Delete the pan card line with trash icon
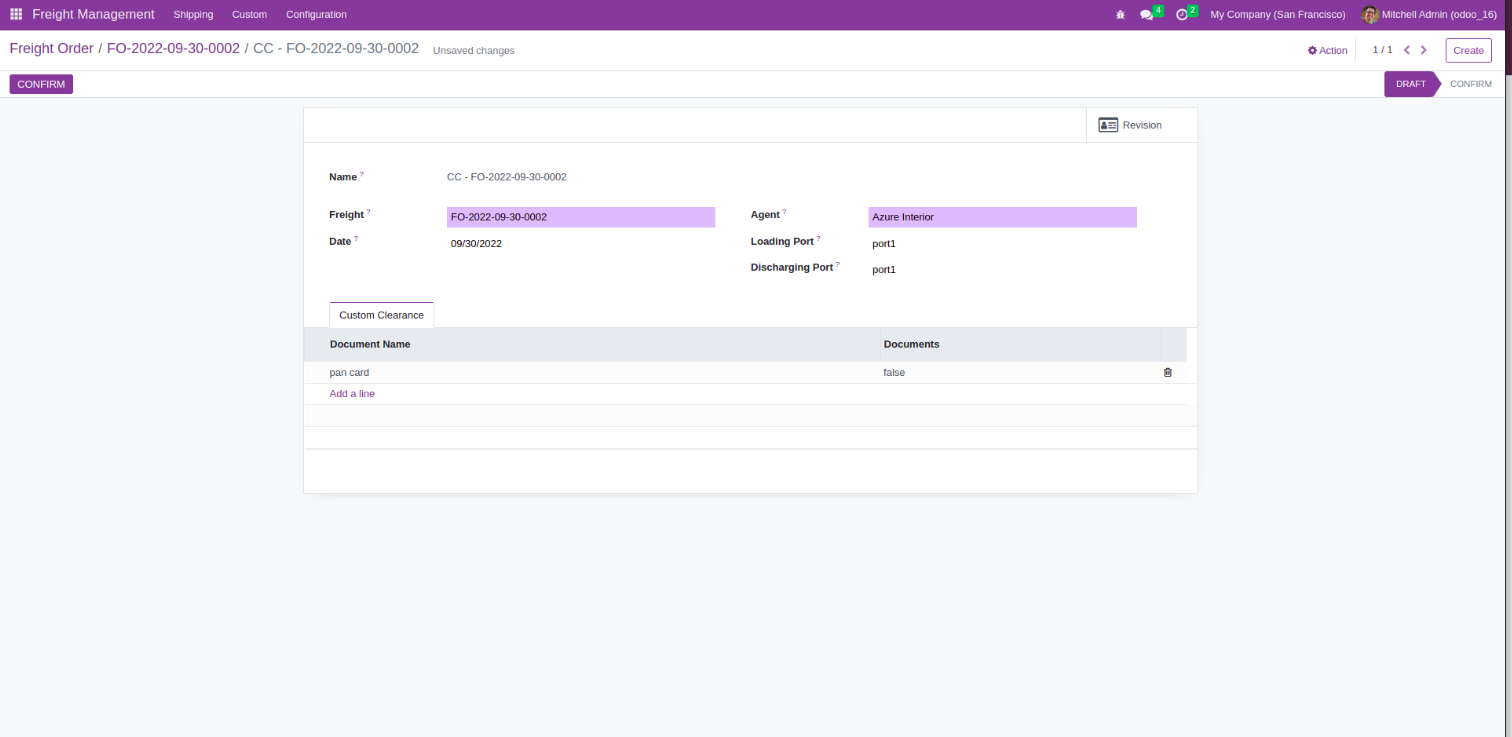 click(1167, 373)
